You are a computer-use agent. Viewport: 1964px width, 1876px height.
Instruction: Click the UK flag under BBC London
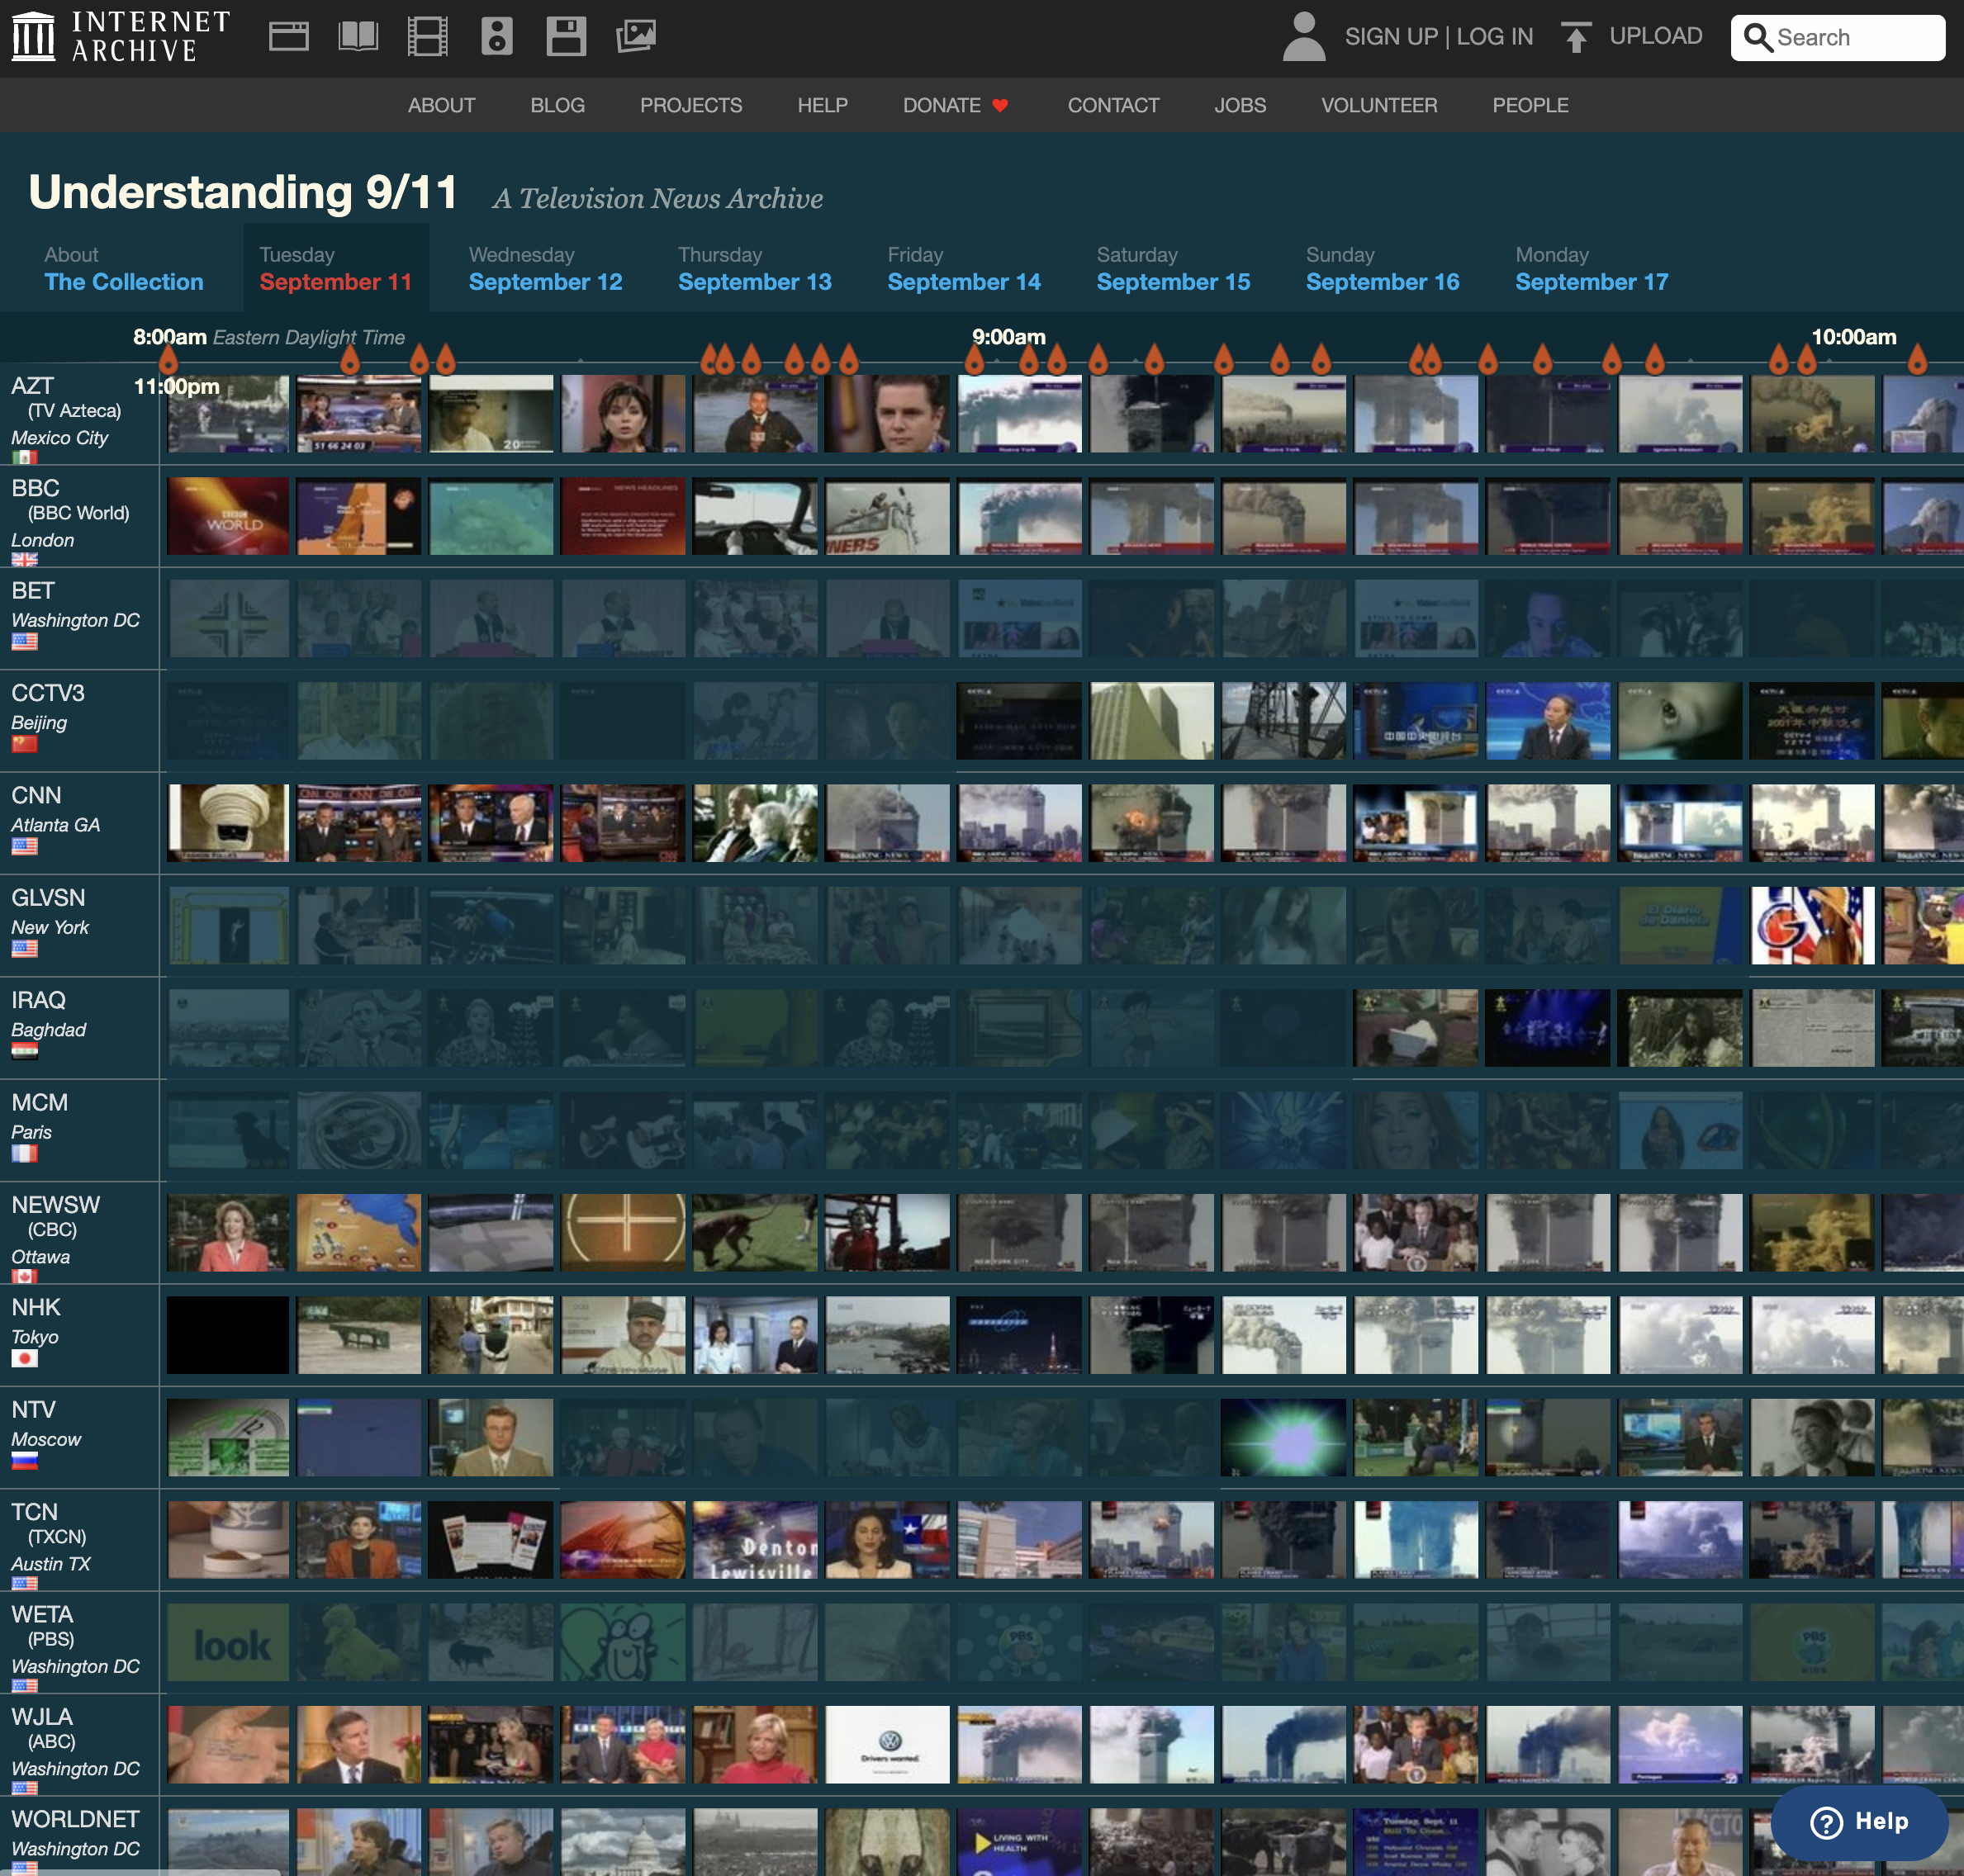(x=24, y=559)
